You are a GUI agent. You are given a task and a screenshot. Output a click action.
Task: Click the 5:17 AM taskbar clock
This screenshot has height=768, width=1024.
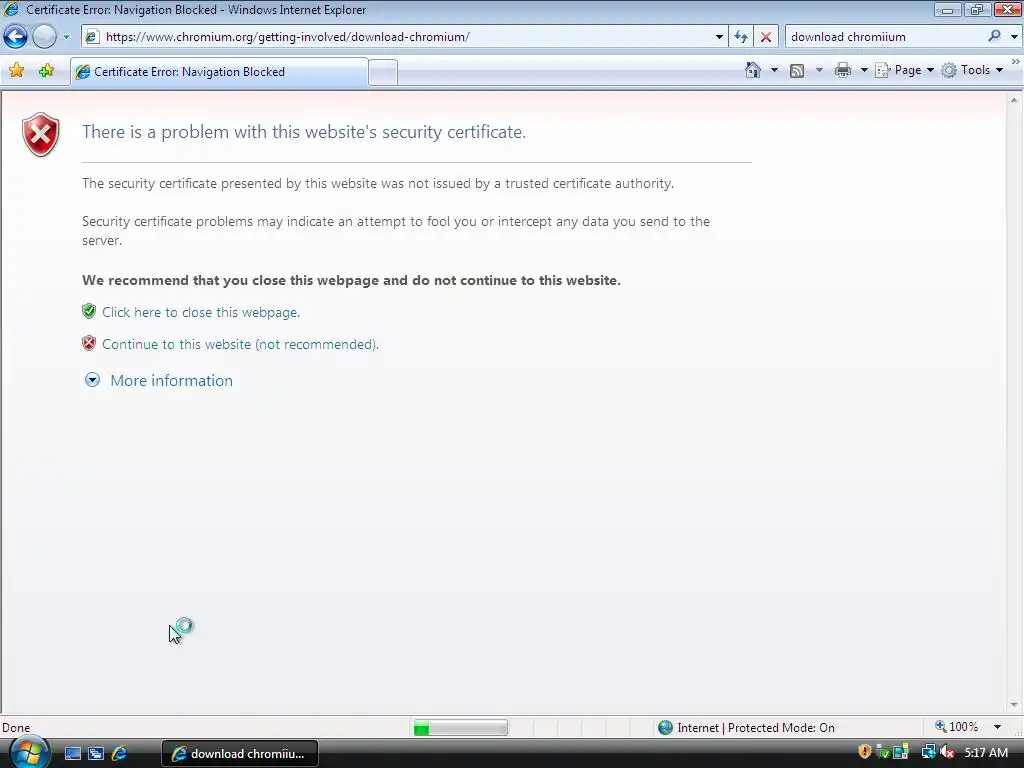[x=986, y=753]
